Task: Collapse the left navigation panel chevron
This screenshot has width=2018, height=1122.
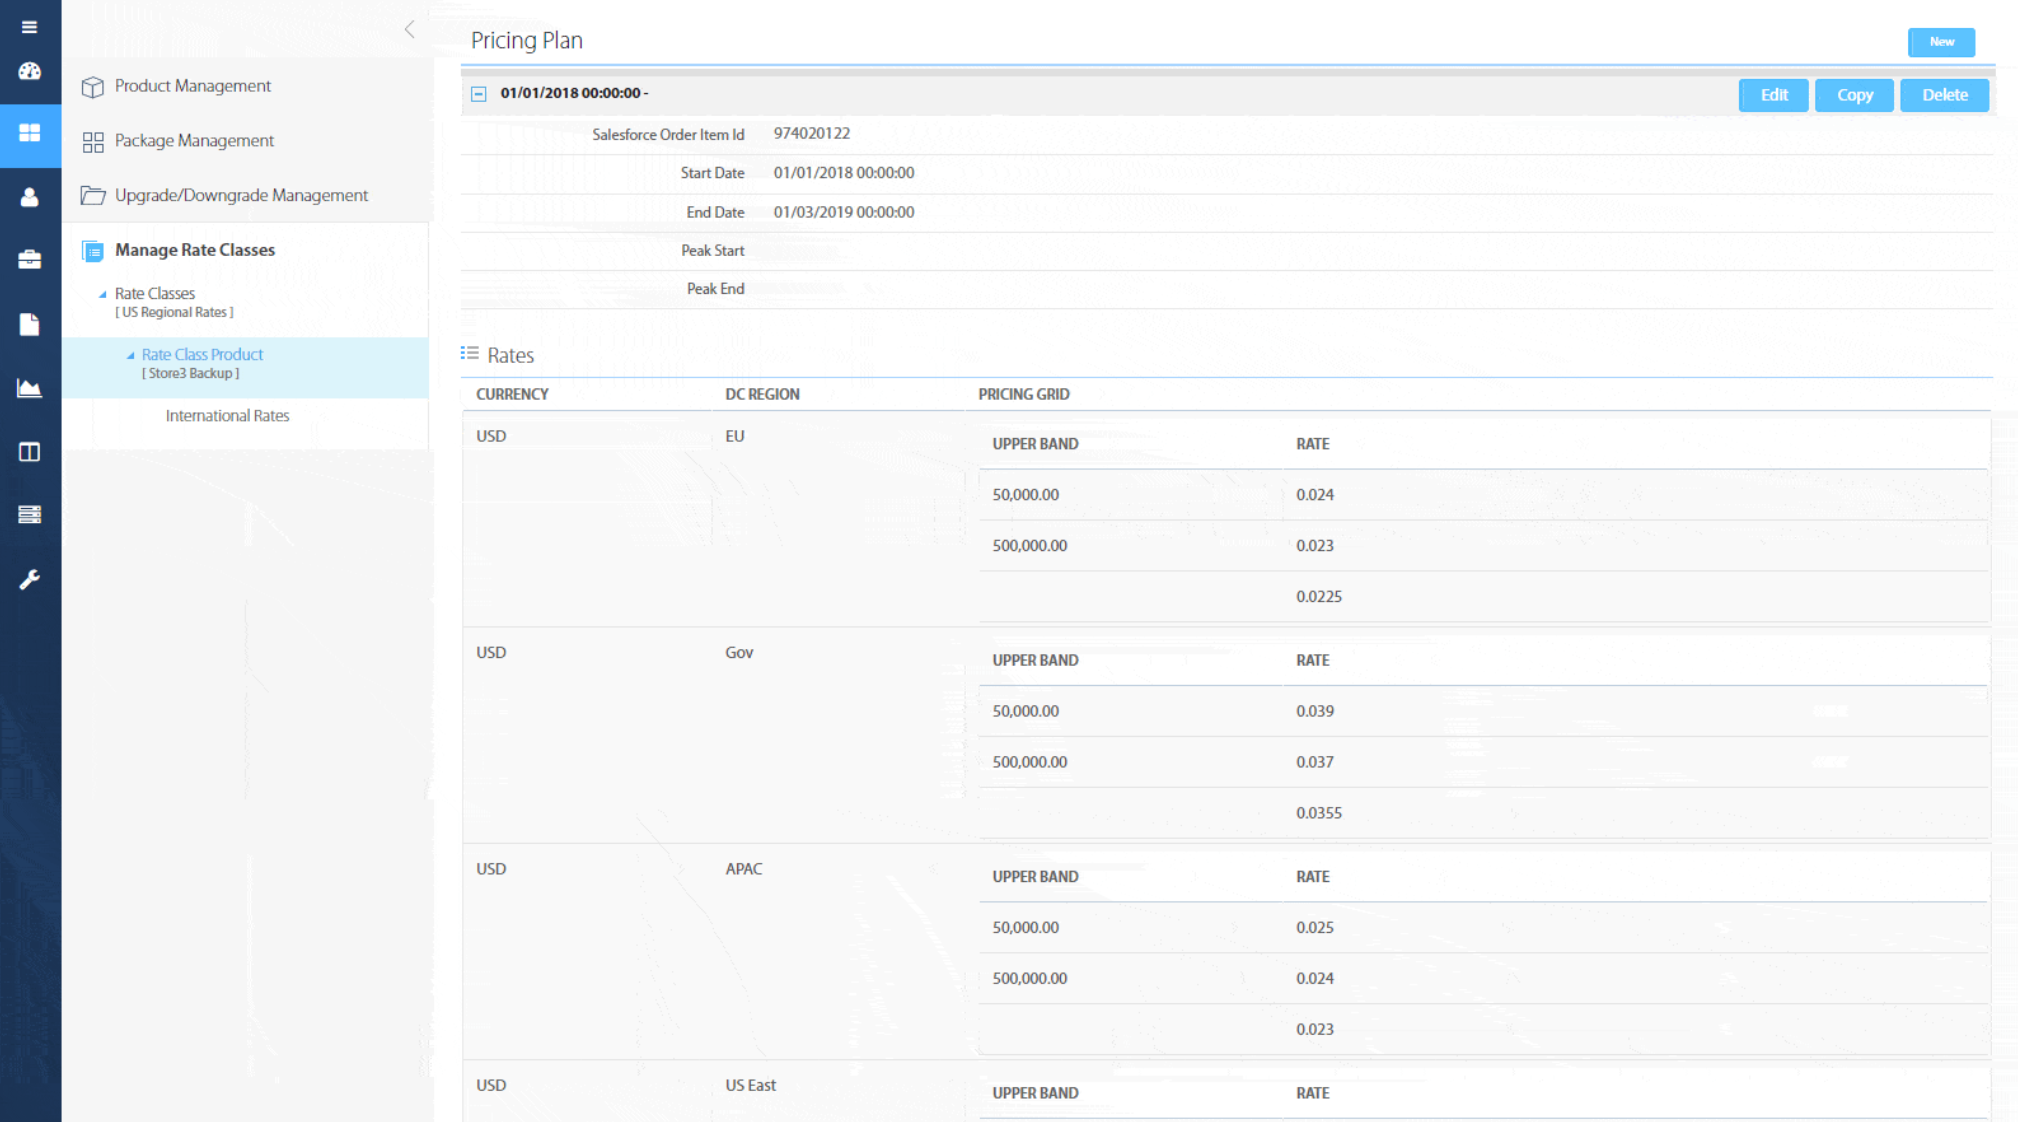Action: pyautogui.click(x=409, y=29)
